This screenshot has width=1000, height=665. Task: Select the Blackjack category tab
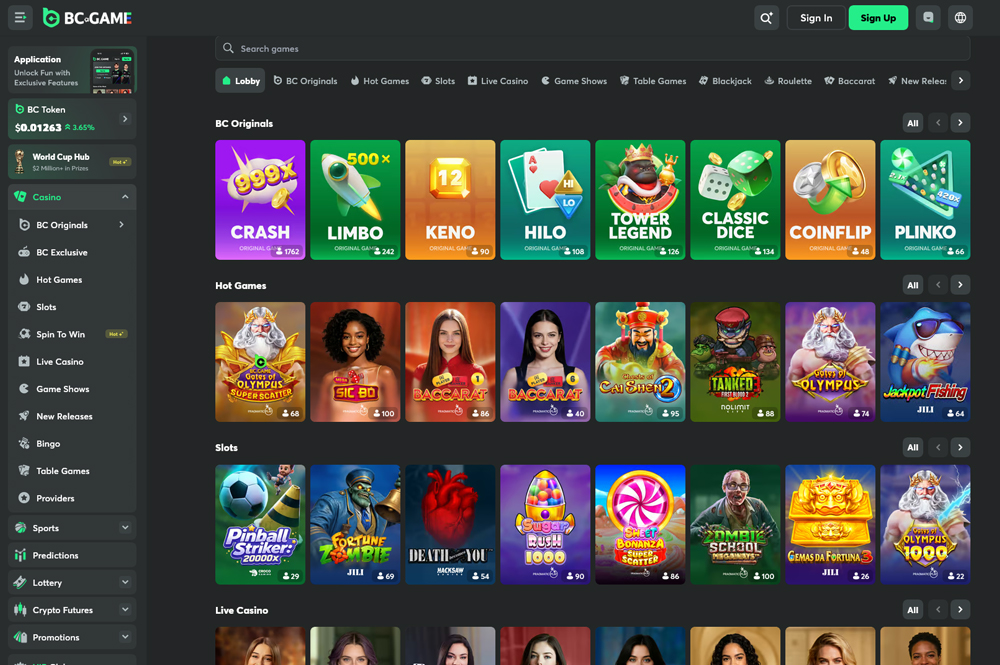point(725,81)
